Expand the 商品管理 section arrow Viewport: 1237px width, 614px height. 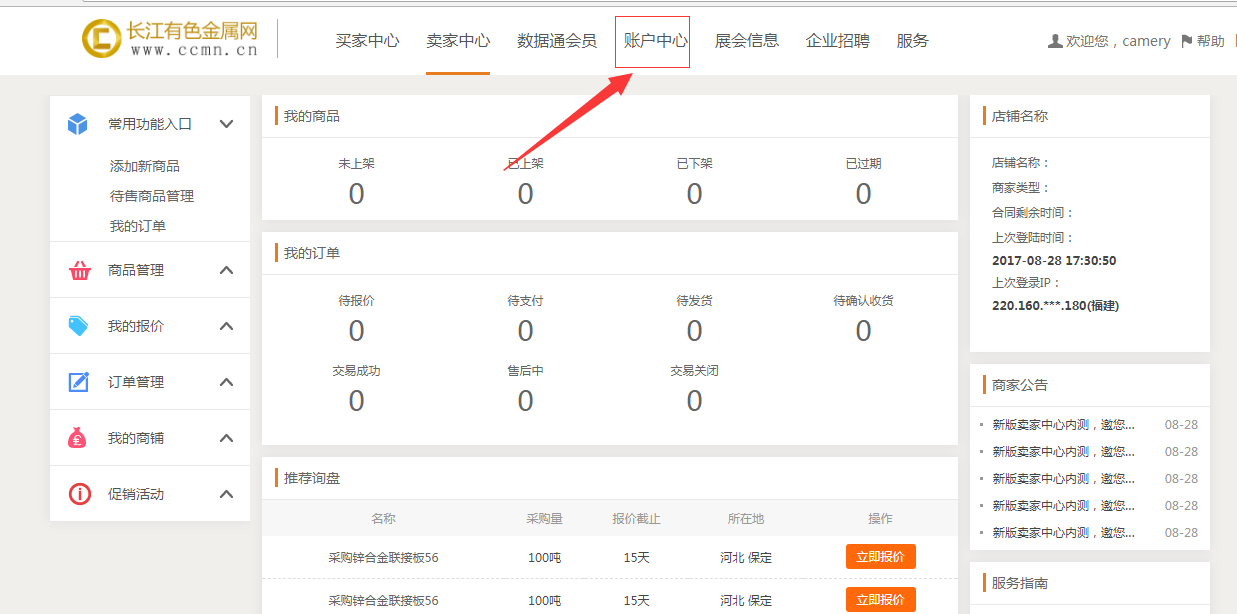pos(226,270)
